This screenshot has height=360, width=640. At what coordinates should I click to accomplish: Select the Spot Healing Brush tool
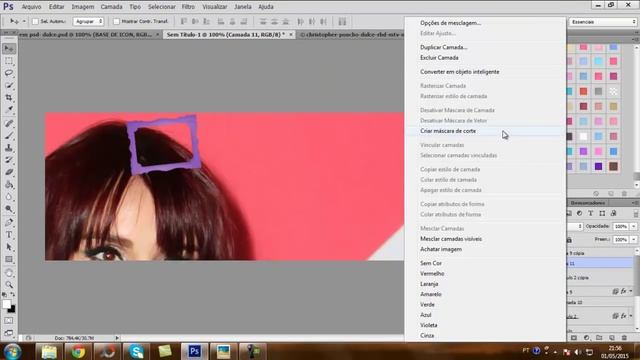pyautogui.click(x=9, y=123)
